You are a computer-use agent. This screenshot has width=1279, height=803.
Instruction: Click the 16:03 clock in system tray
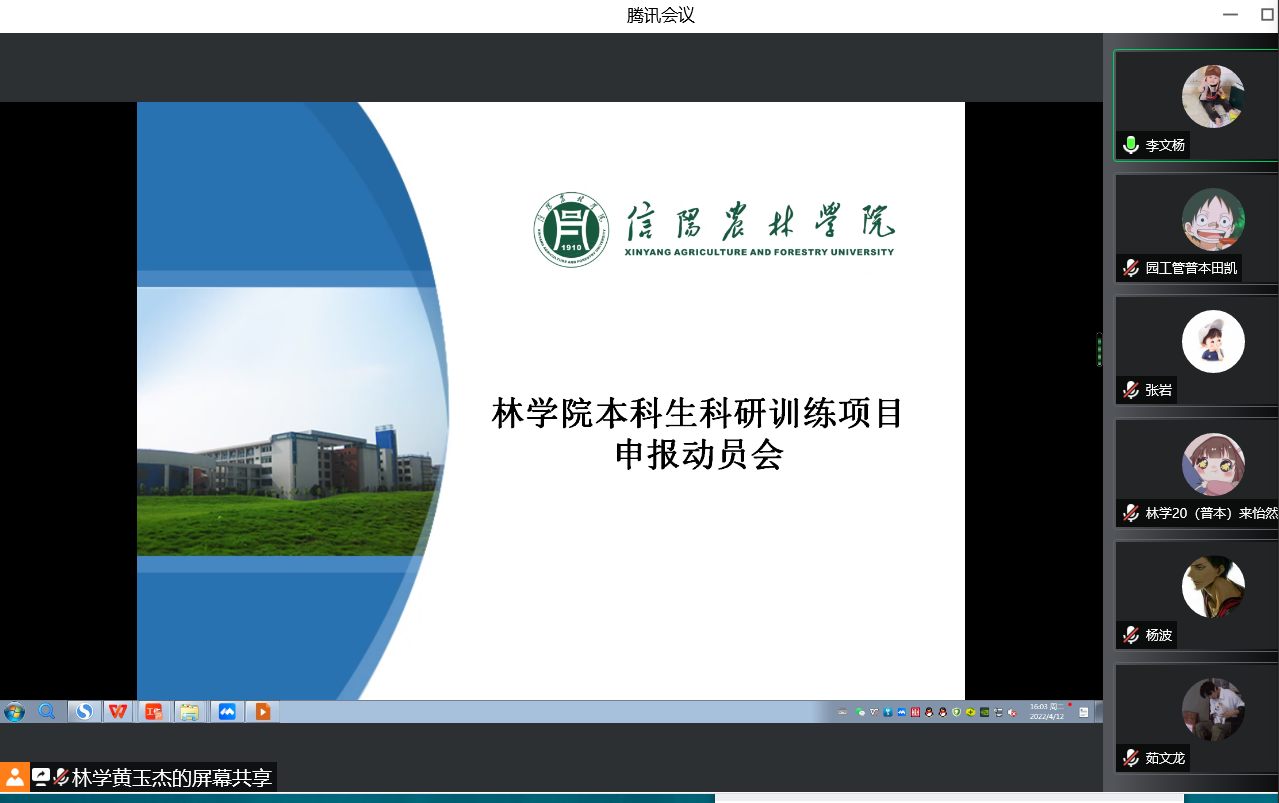coord(1046,711)
